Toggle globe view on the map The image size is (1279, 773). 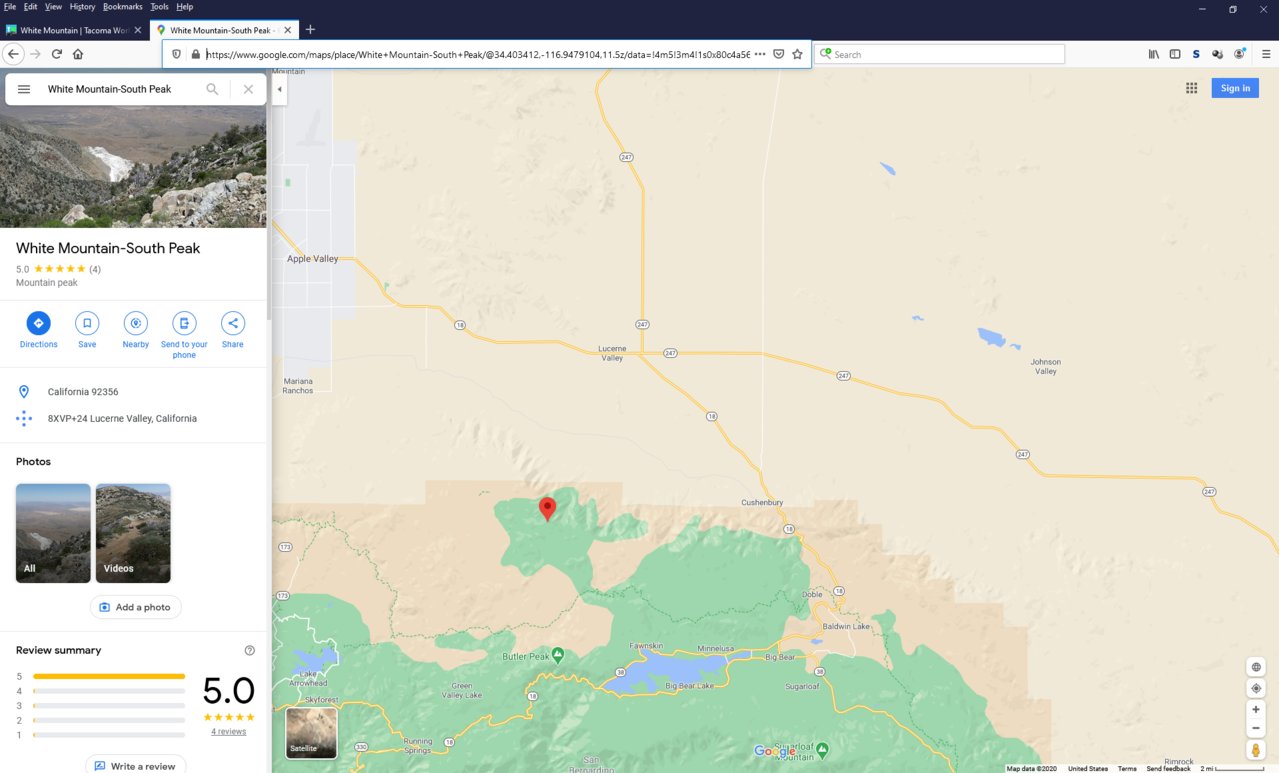point(1256,667)
